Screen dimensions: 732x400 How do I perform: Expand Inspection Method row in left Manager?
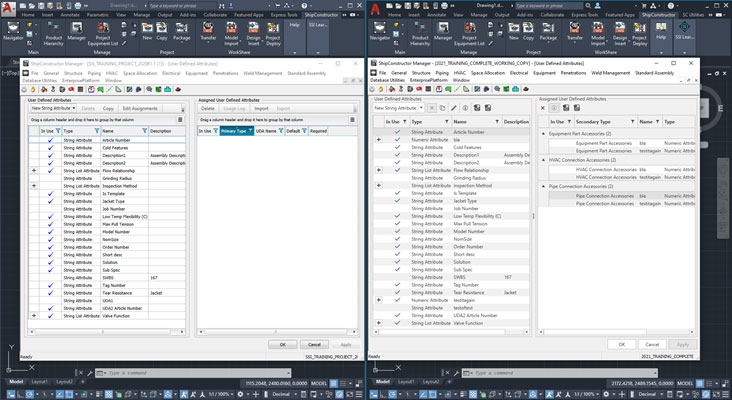[34, 186]
